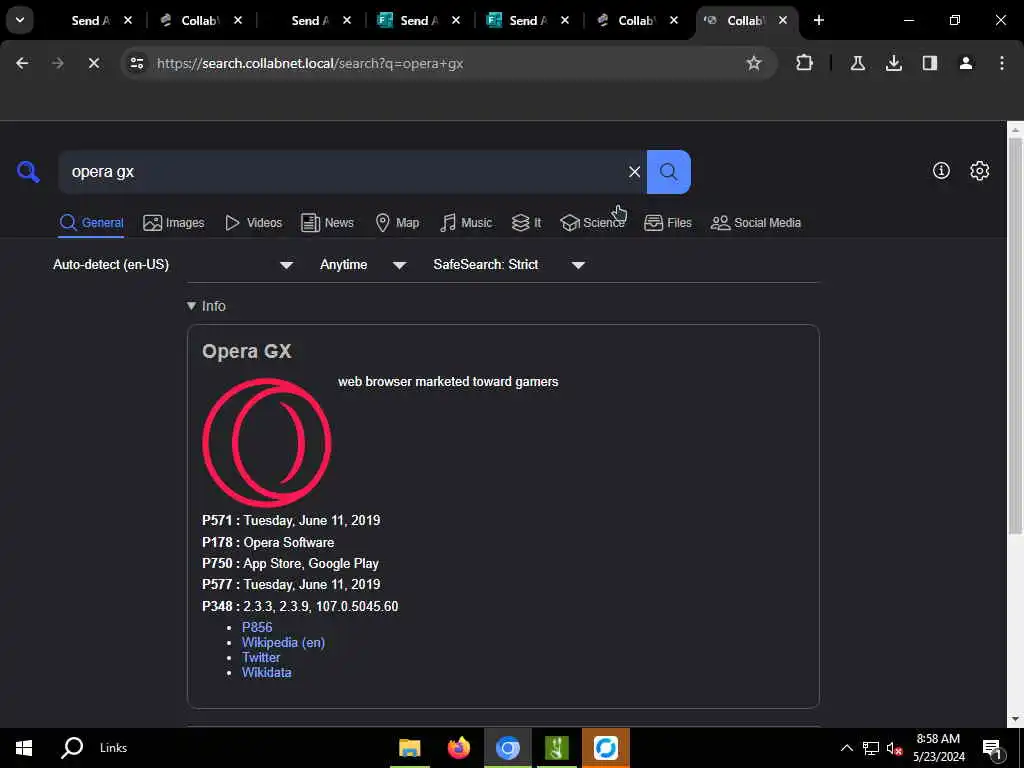This screenshot has width=1024, height=768.
Task: Switch to the Videos search tab
Action: pyautogui.click(x=253, y=223)
